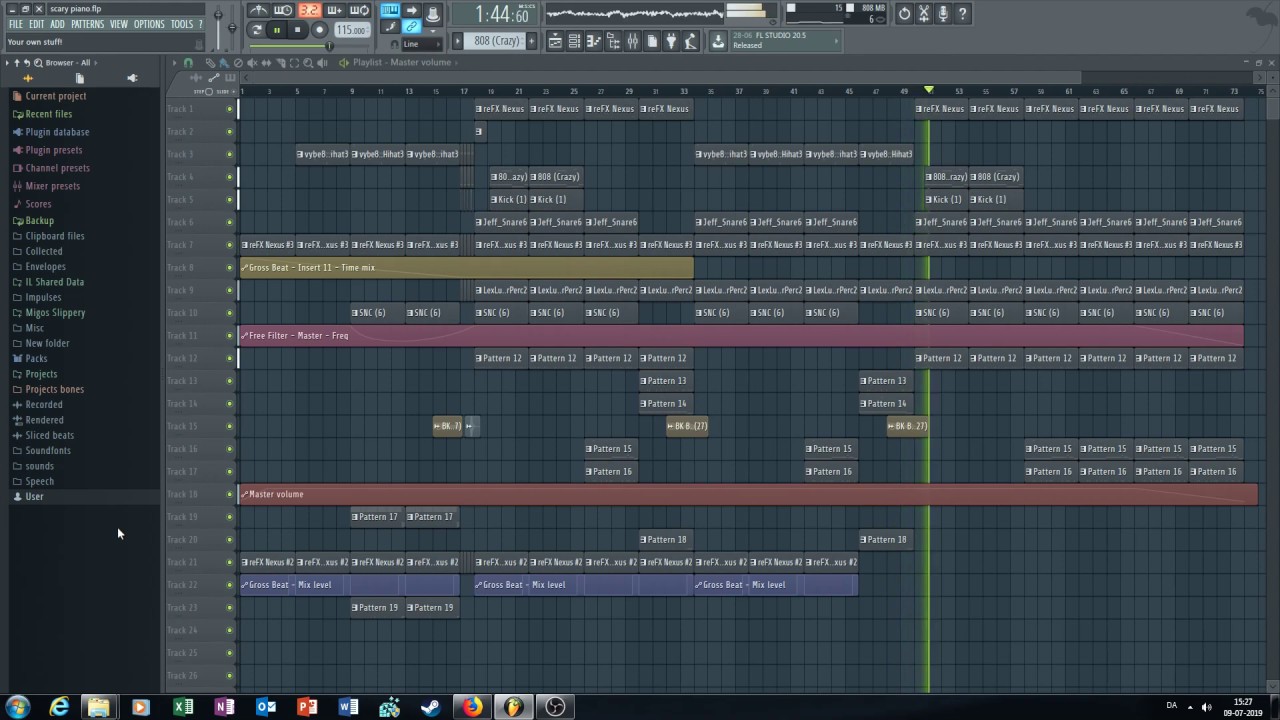Open the OPTIONS menu
This screenshot has width=1280, height=720.
pyautogui.click(x=149, y=24)
